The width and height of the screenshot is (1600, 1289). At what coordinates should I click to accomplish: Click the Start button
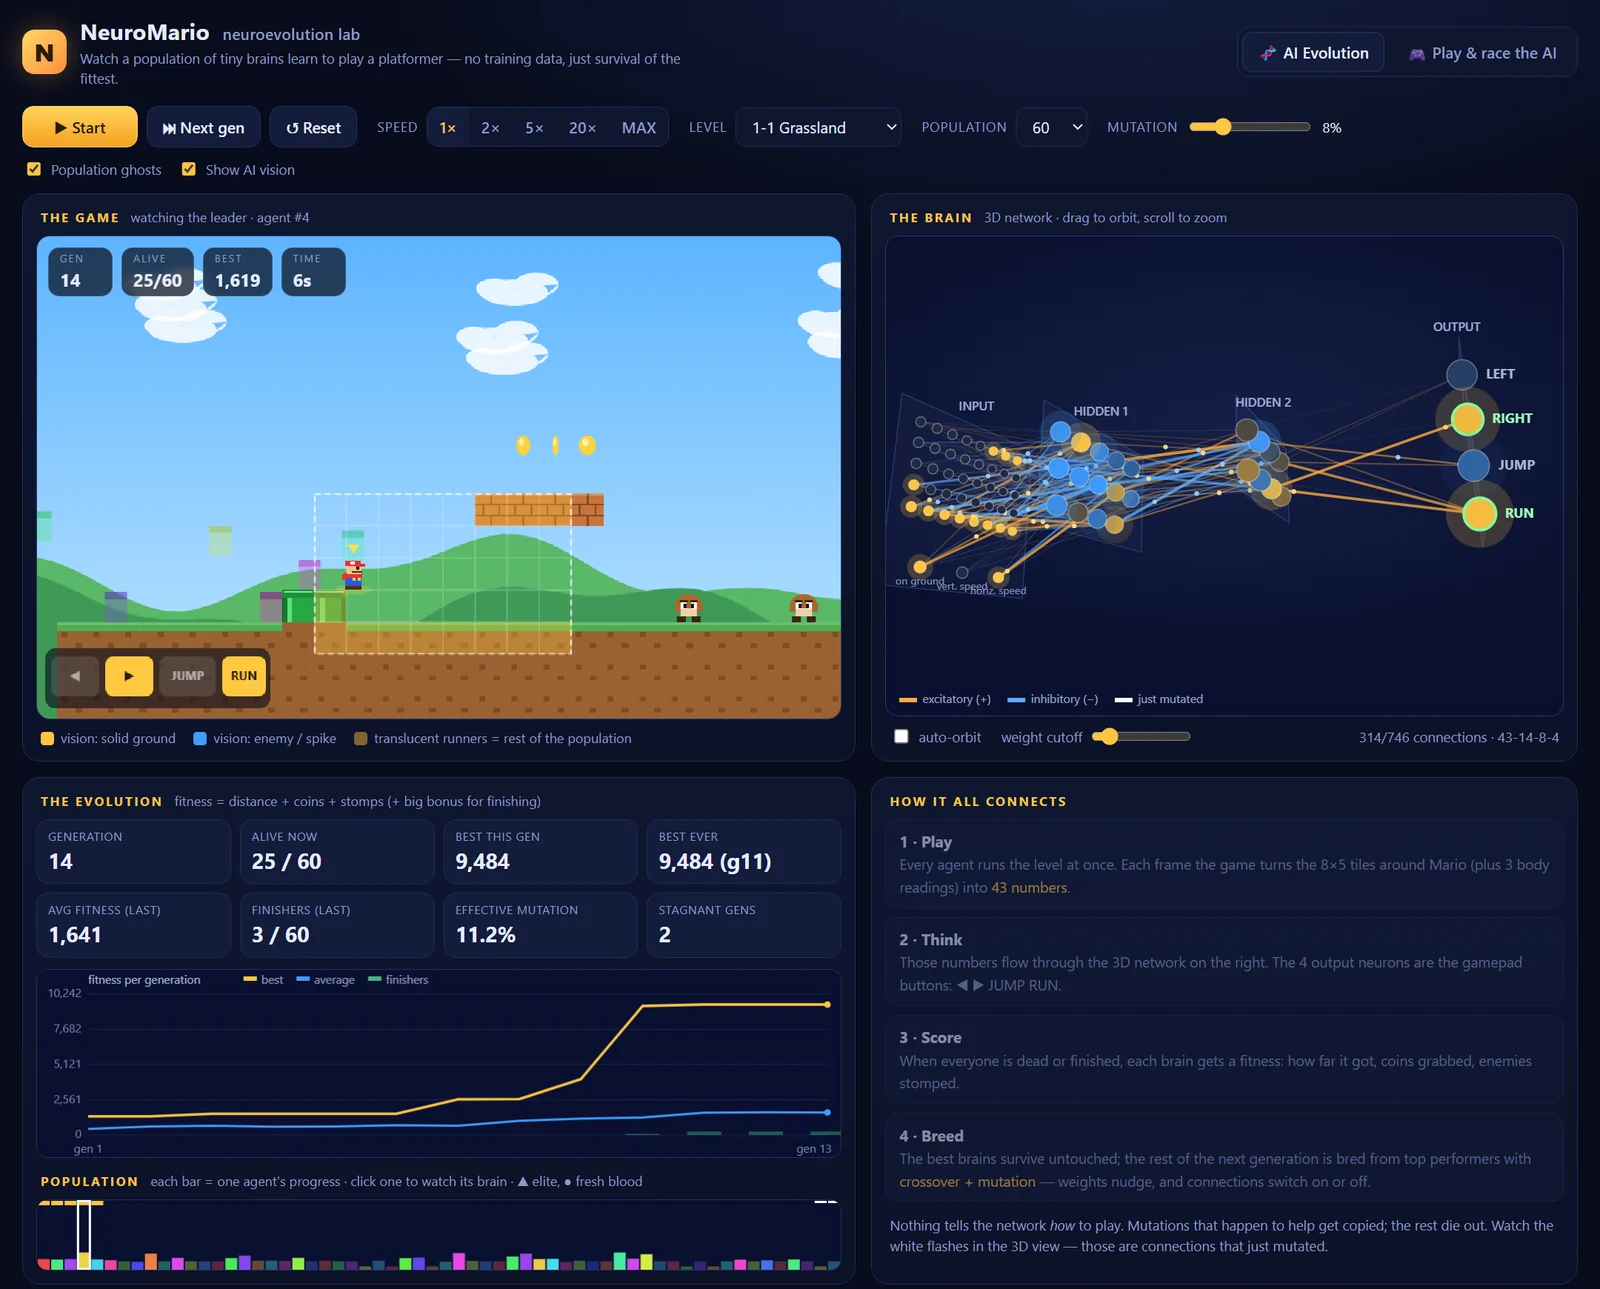pyautogui.click(x=80, y=127)
